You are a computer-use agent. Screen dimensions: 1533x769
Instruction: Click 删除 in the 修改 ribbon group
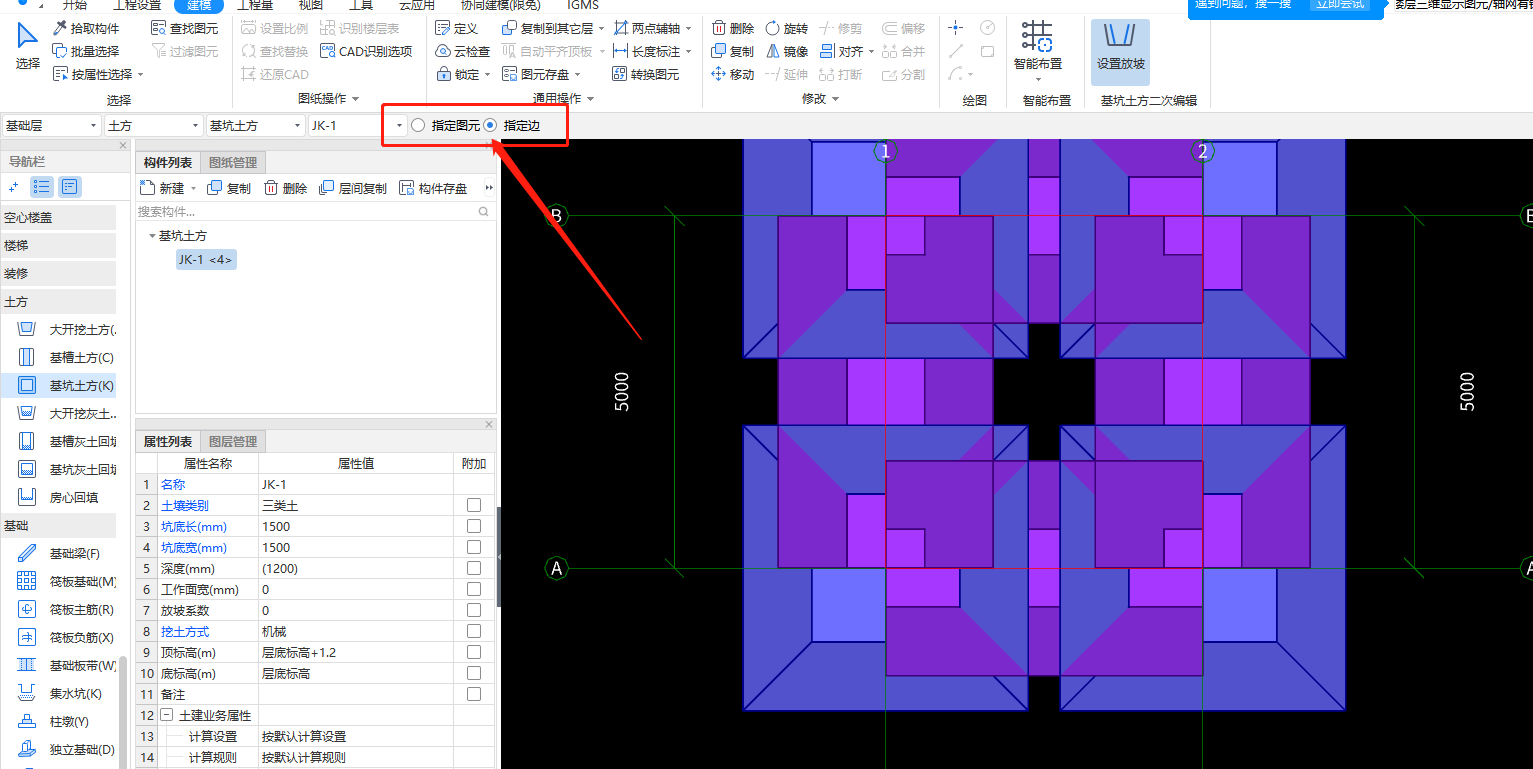733,28
